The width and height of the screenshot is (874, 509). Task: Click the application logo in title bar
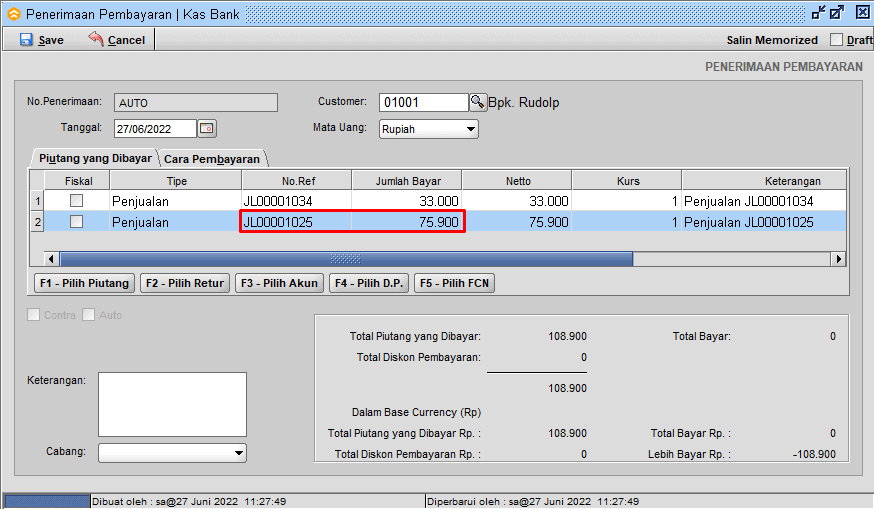[x=13, y=14]
